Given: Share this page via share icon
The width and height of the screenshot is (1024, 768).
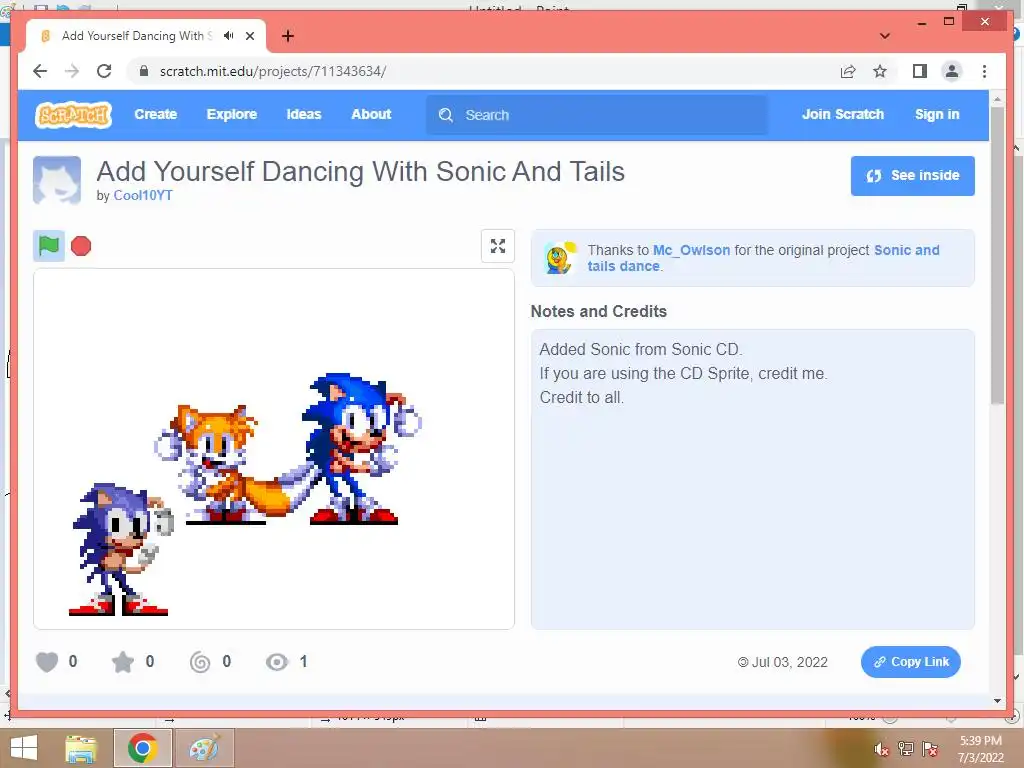Looking at the screenshot, I should click(848, 71).
